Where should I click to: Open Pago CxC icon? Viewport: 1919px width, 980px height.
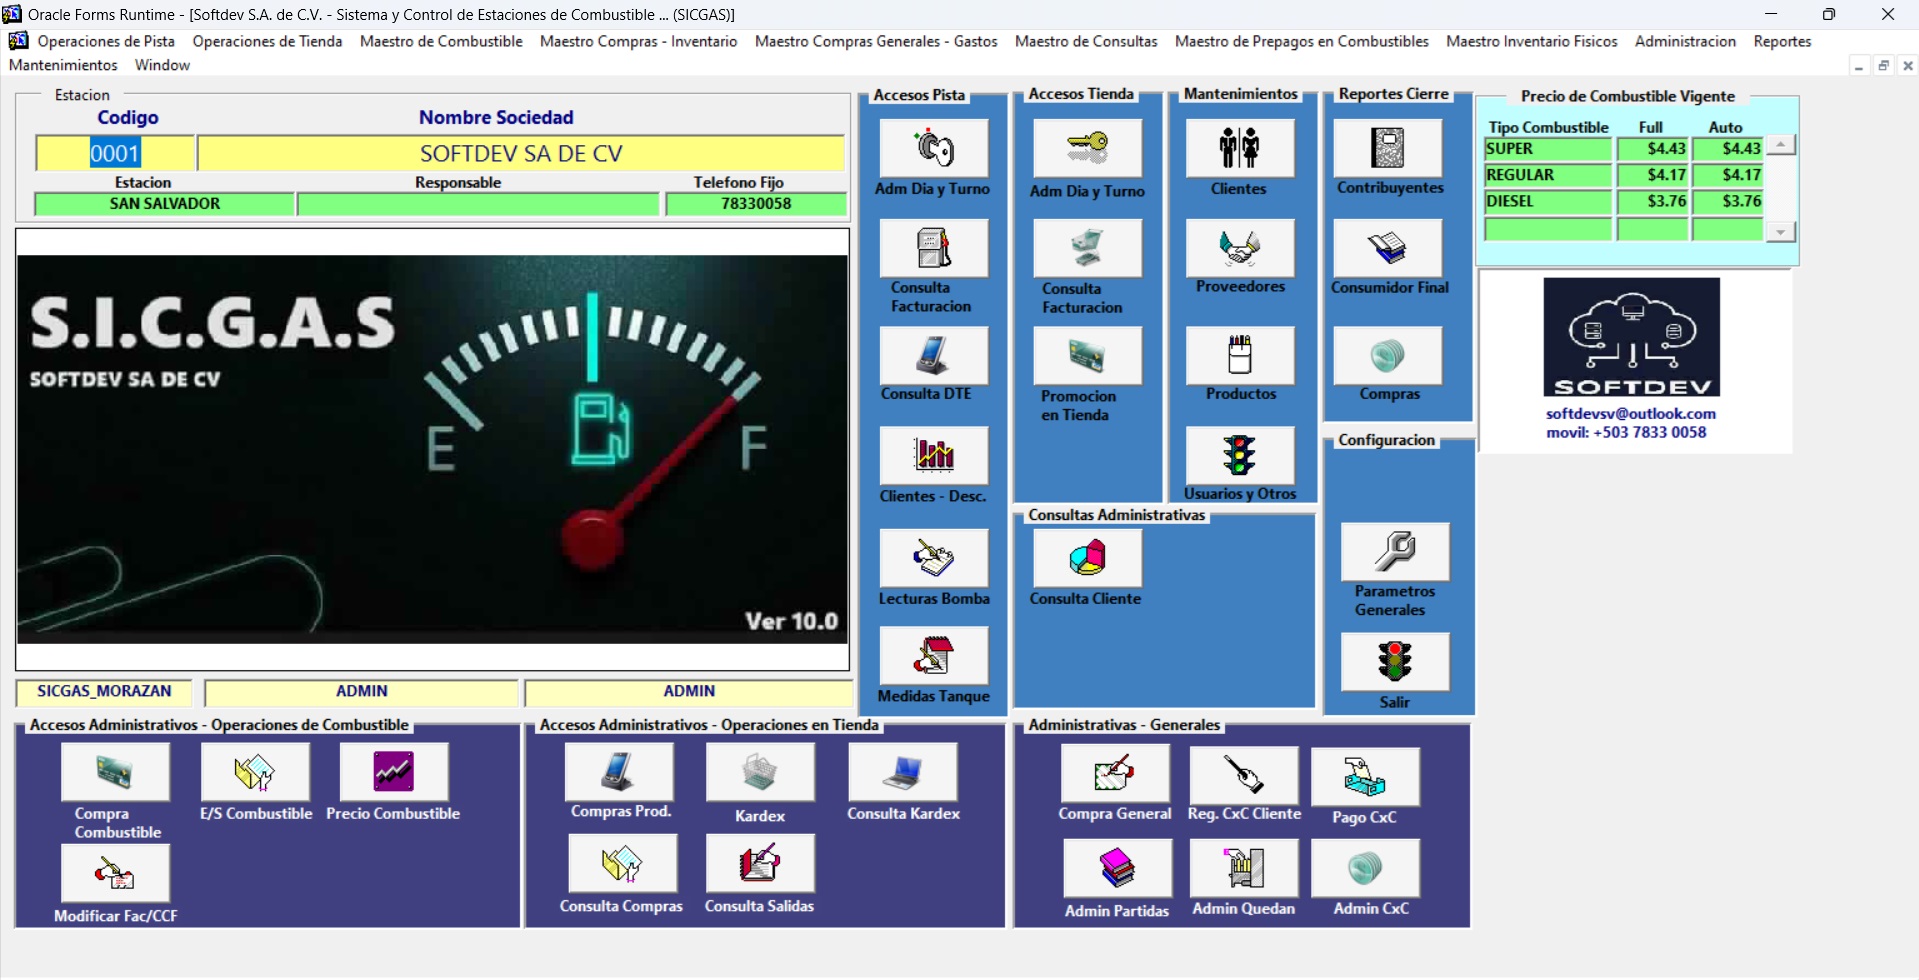tap(1365, 777)
